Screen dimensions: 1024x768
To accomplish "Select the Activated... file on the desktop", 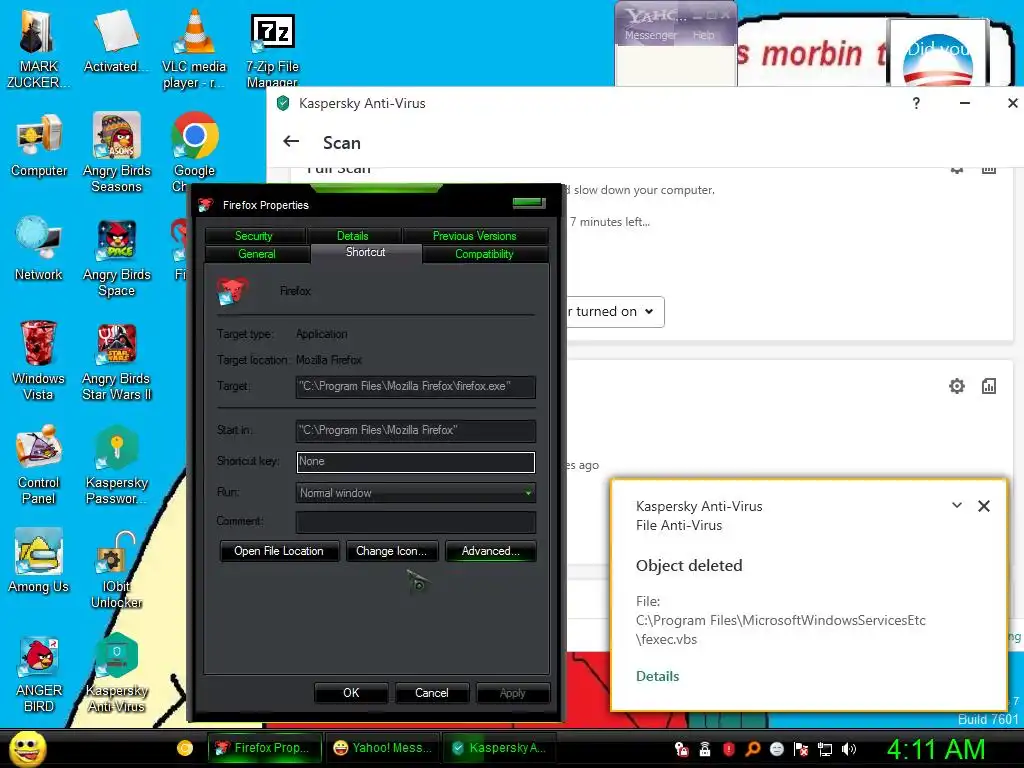I will [116, 42].
